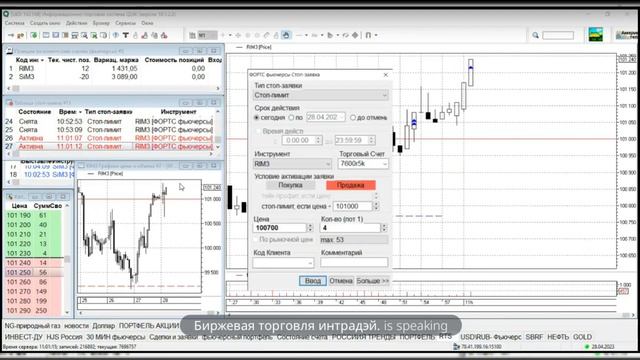640x360 pixels.
Task: Click the search magnifier icon in the toolbar
Action: 536,36
